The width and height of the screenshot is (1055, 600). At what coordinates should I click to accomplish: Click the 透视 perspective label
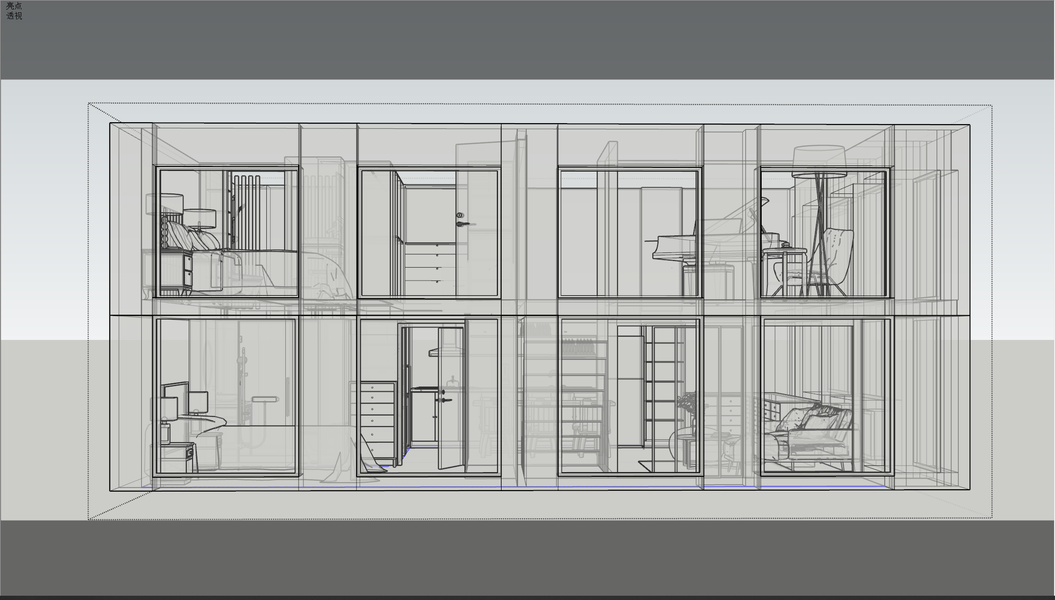click(x=14, y=15)
